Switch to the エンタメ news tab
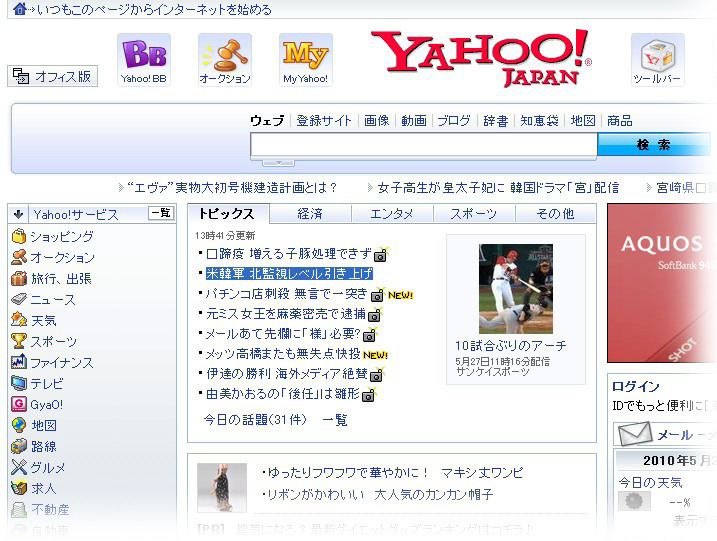 pyautogui.click(x=392, y=214)
